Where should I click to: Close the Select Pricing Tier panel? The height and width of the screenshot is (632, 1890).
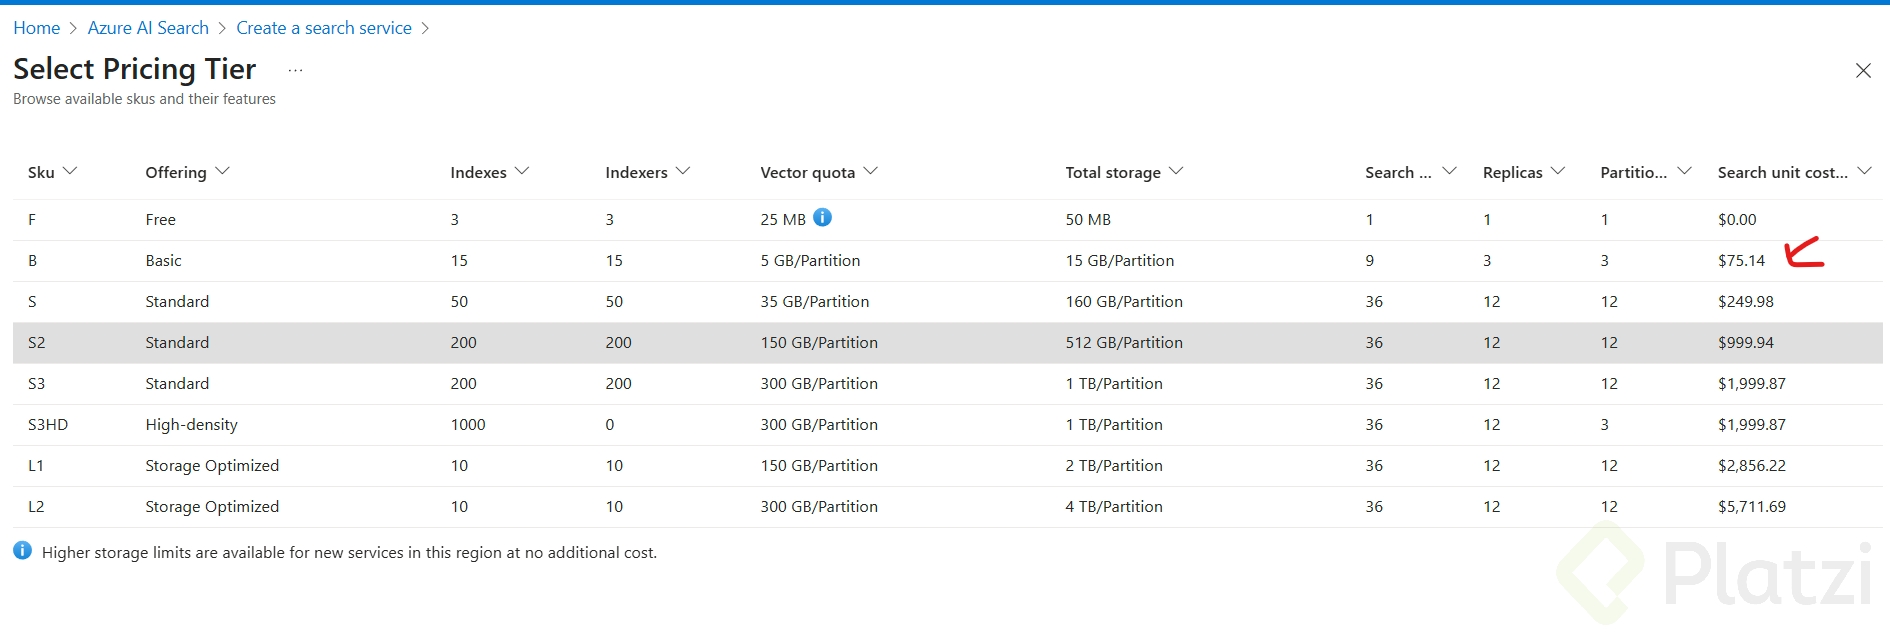(x=1863, y=71)
